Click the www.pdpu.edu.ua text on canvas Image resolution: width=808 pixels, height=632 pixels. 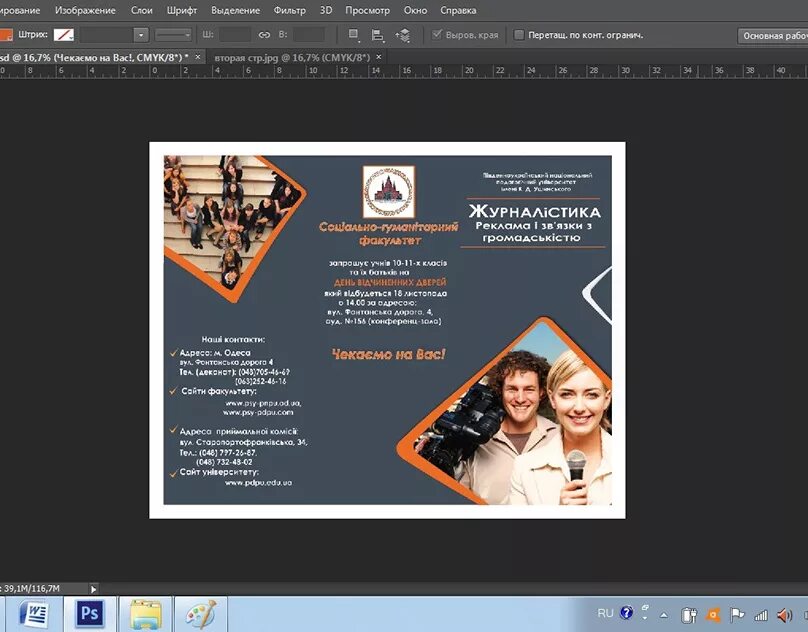[x=259, y=483]
